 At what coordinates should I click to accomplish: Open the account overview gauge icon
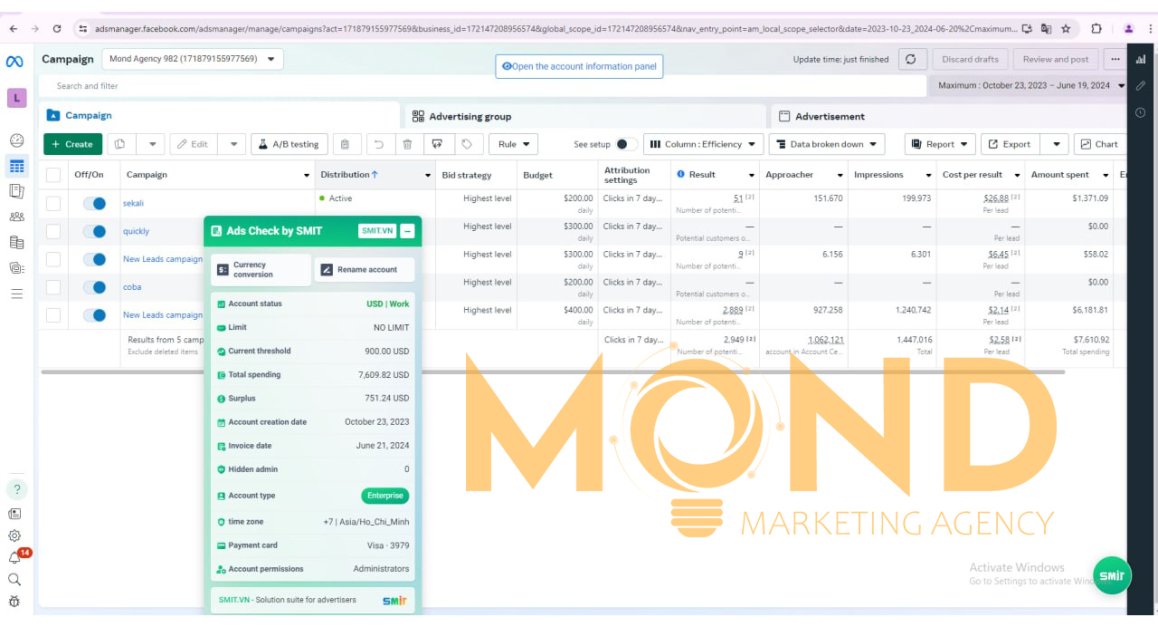16,140
